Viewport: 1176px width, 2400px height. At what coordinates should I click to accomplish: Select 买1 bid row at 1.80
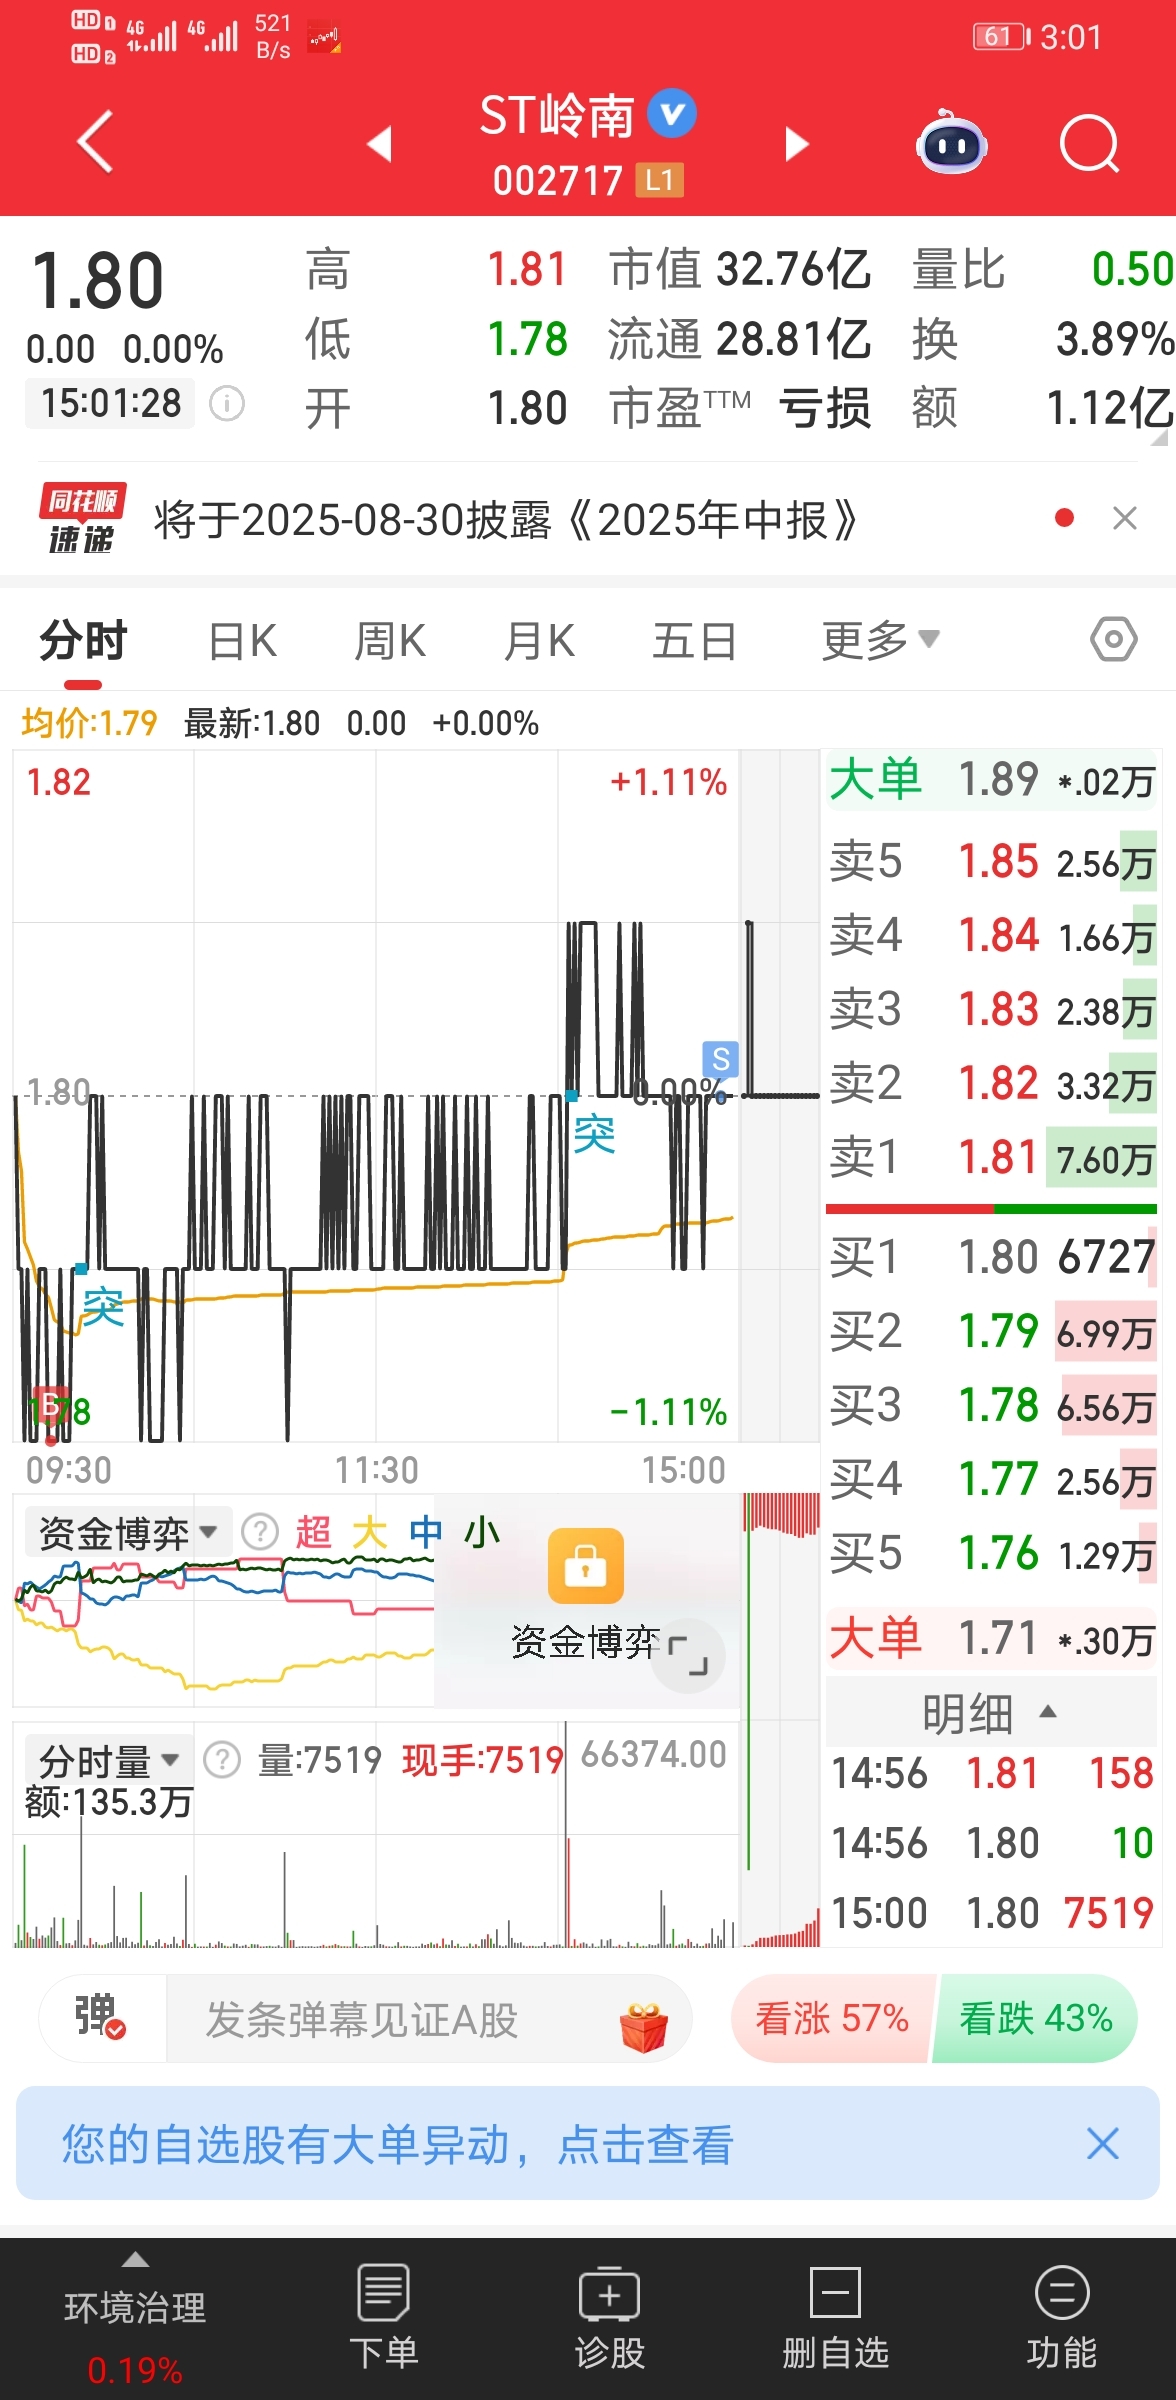click(x=992, y=1257)
